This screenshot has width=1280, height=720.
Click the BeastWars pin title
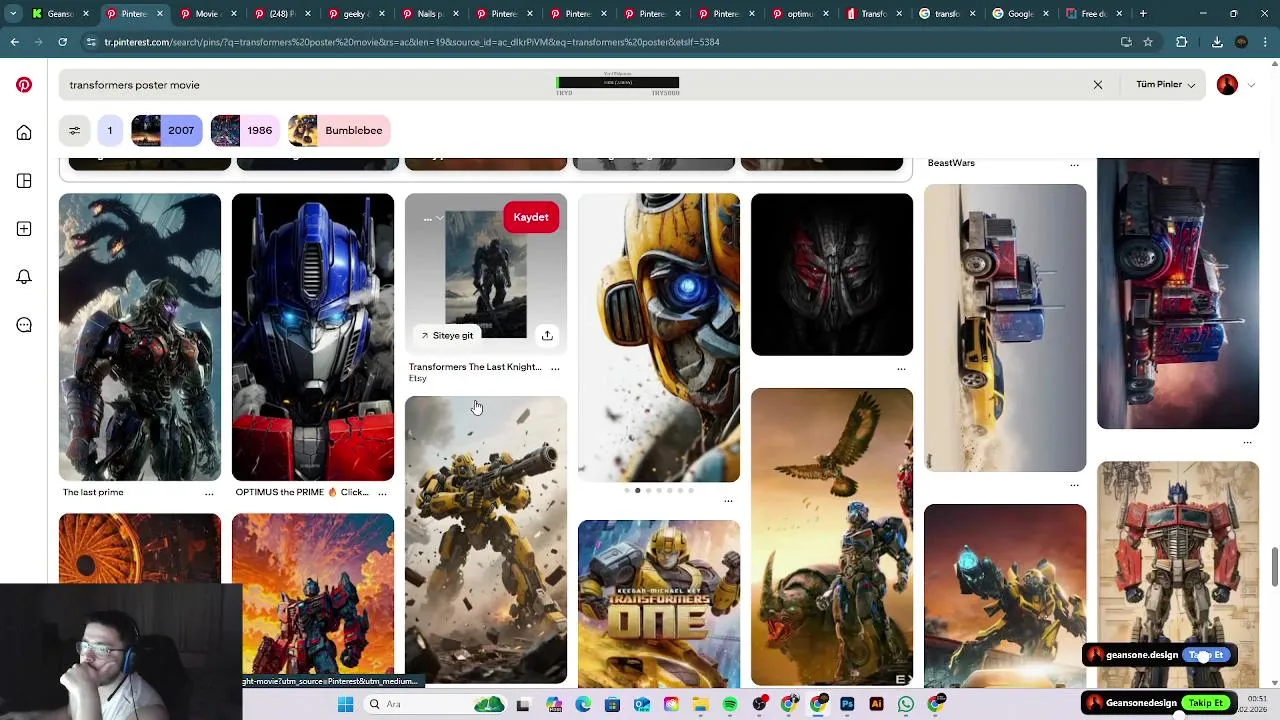(951, 163)
